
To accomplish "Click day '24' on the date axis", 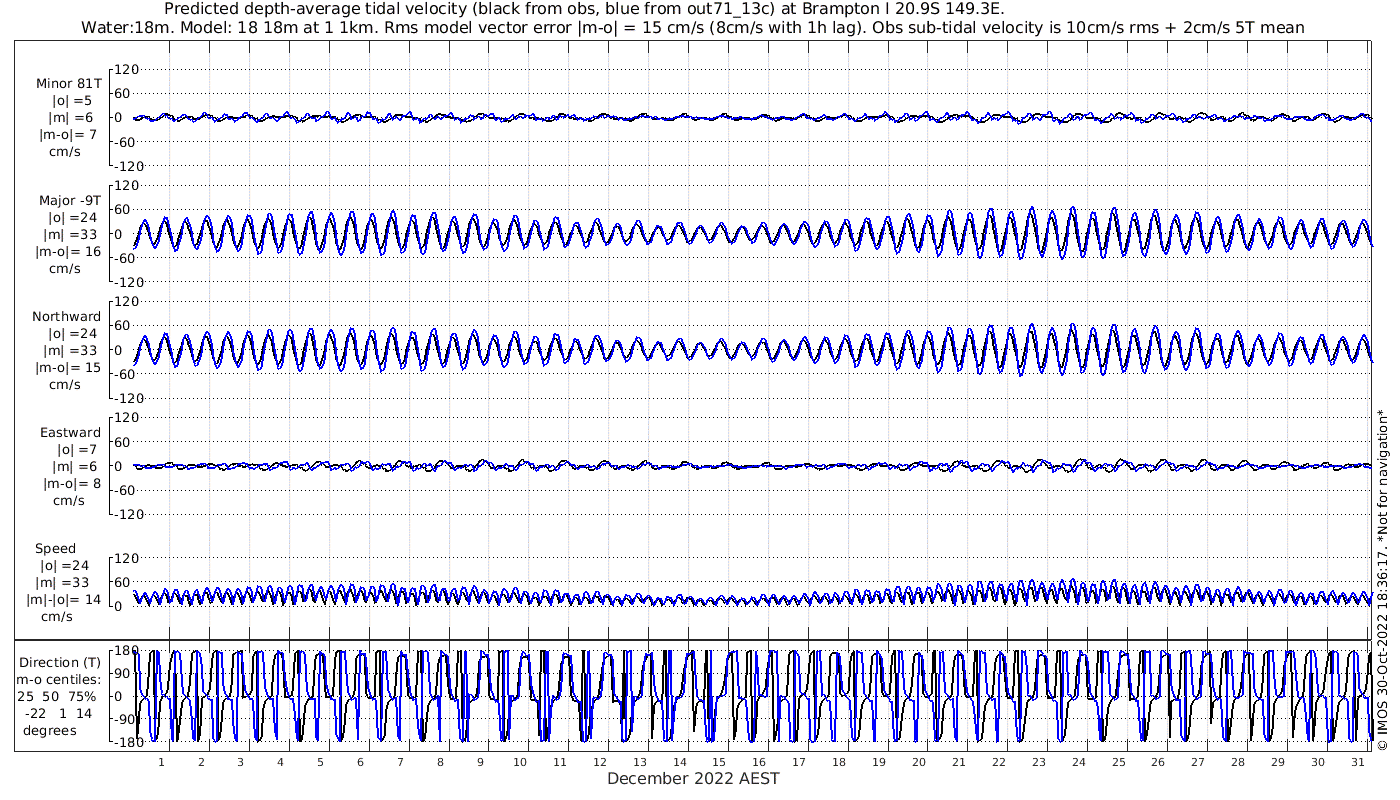I will click(1078, 762).
